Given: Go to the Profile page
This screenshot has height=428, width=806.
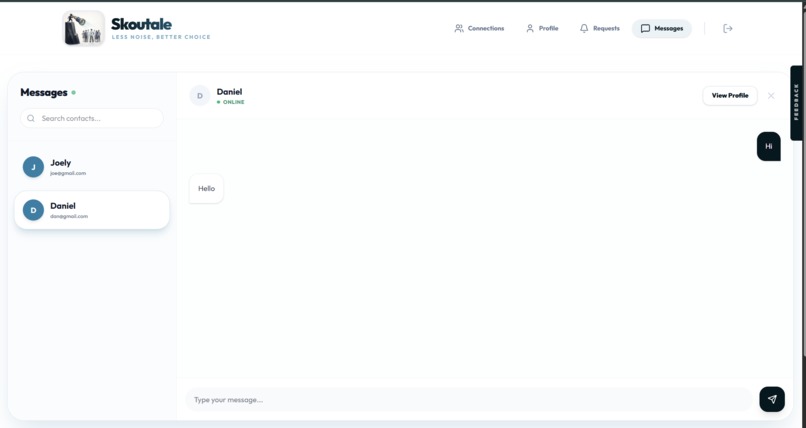Looking at the screenshot, I should [542, 28].
